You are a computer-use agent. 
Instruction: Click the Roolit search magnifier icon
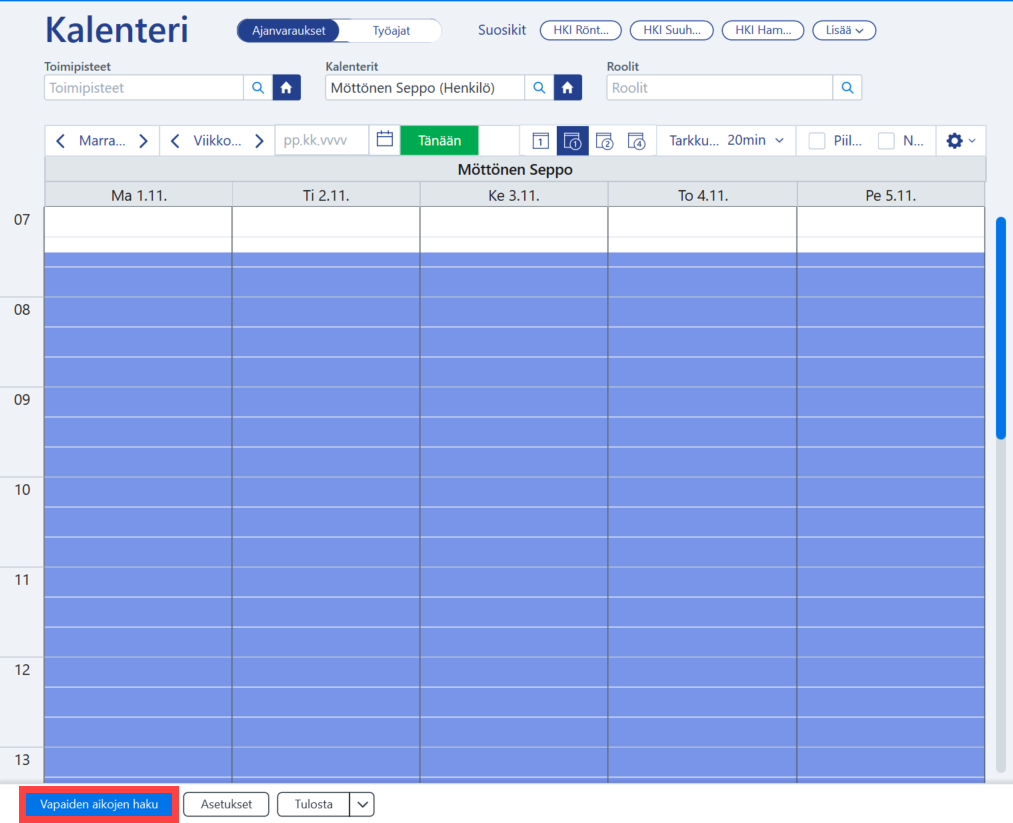pyautogui.click(x=847, y=88)
